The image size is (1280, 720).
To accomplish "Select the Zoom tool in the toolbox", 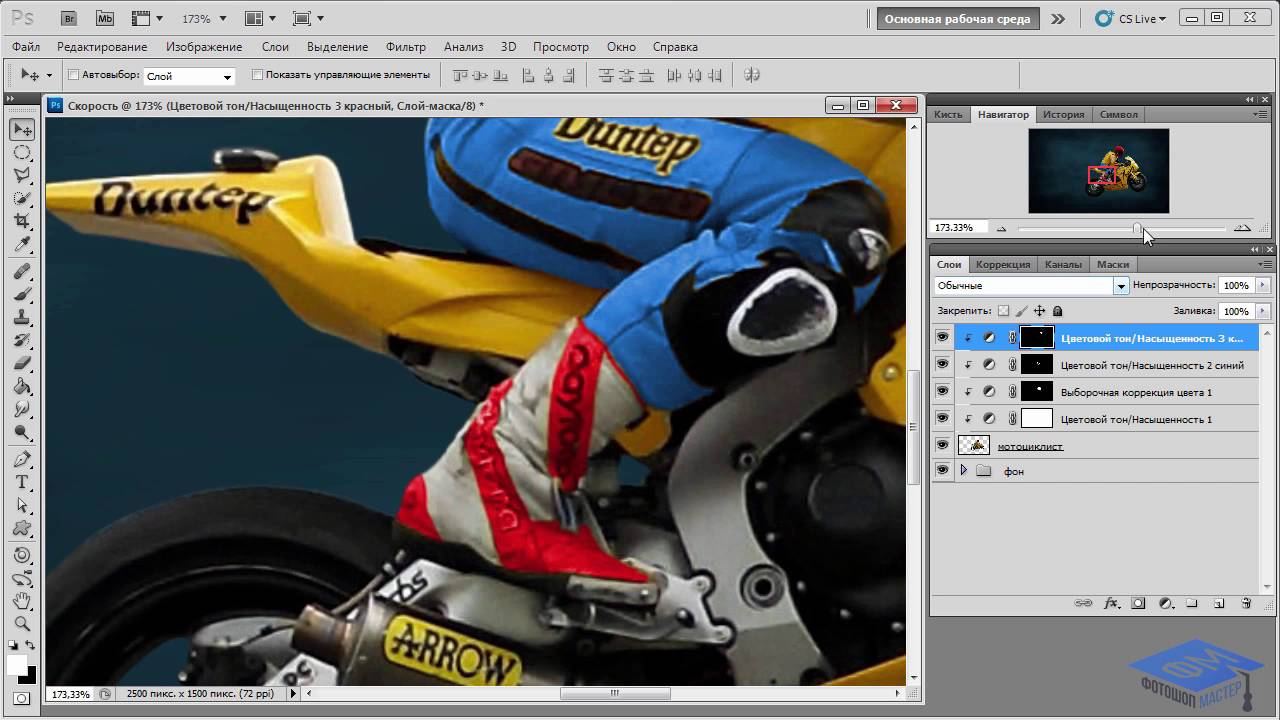I will pyautogui.click(x=22, y=624).
